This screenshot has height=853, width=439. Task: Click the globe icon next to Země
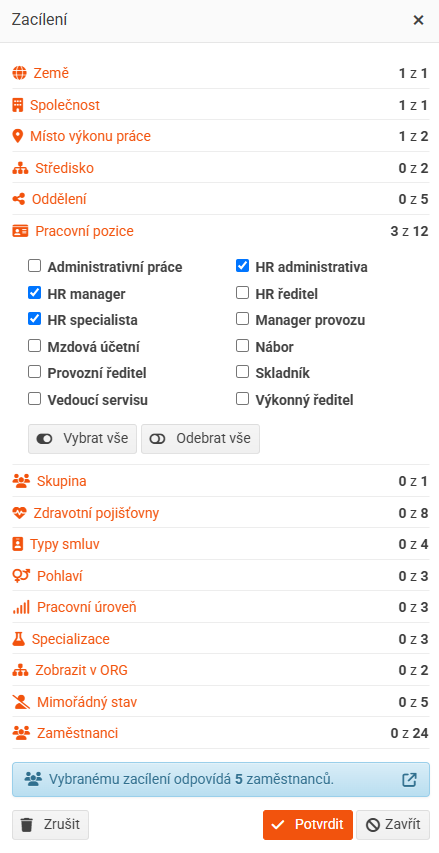pos(20,73)
